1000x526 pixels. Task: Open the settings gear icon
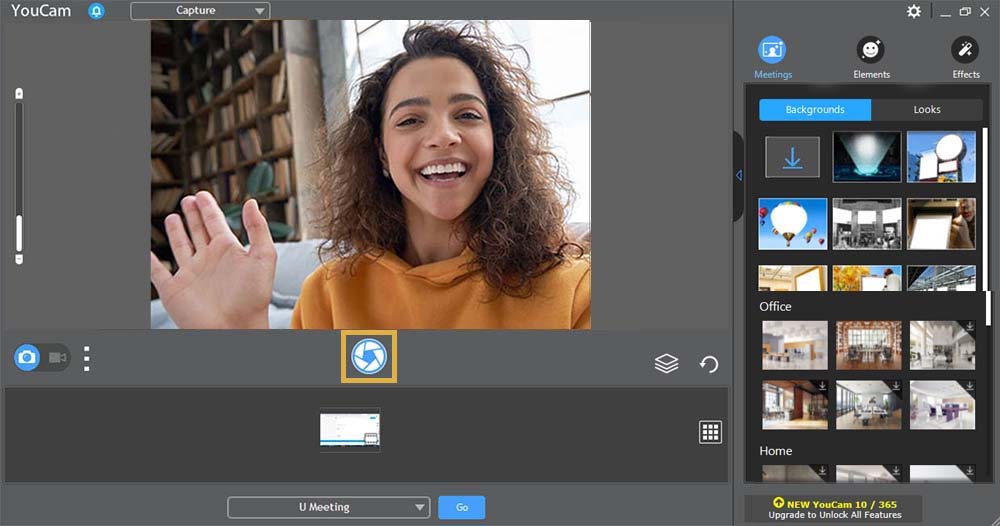click(x=913, y=11)
